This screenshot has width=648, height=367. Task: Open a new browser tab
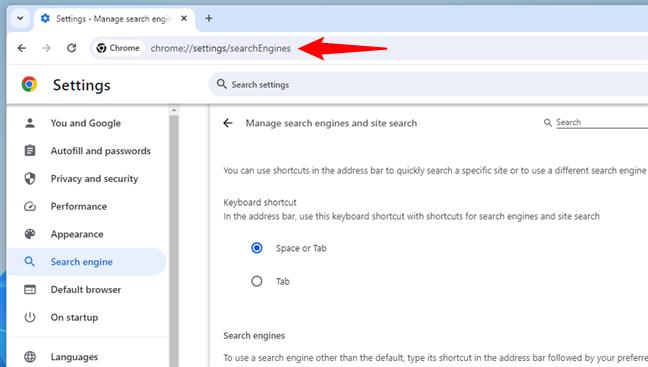pyautogui.click(x=209, y=18)
